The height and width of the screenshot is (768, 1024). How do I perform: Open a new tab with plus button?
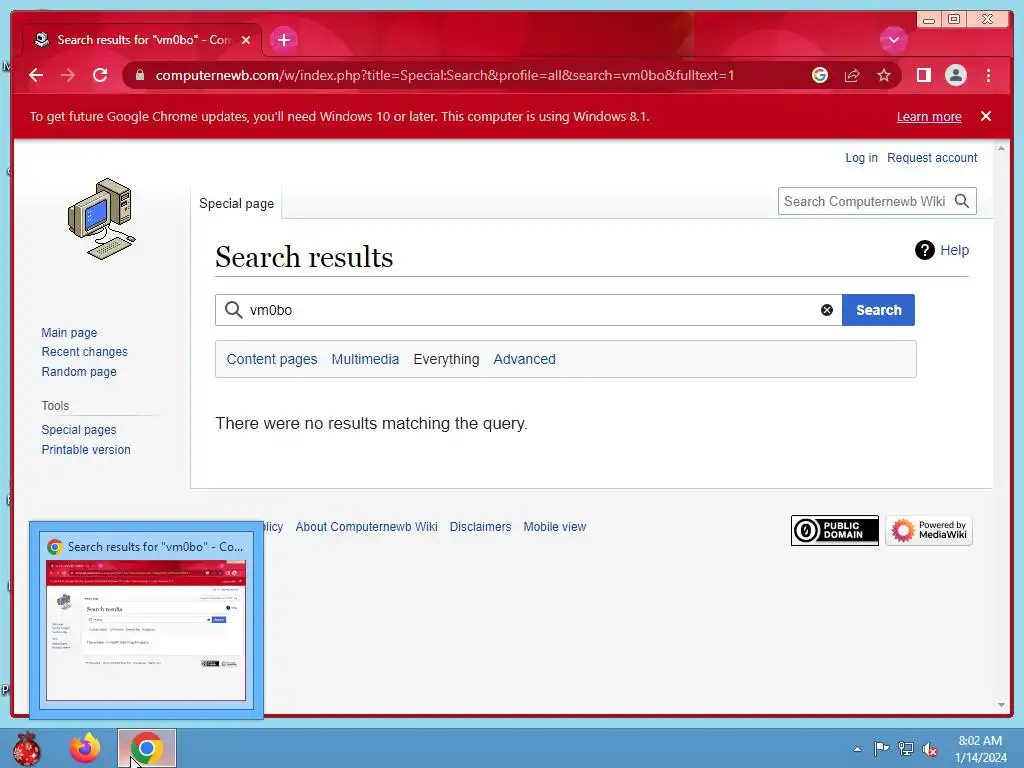283,40
